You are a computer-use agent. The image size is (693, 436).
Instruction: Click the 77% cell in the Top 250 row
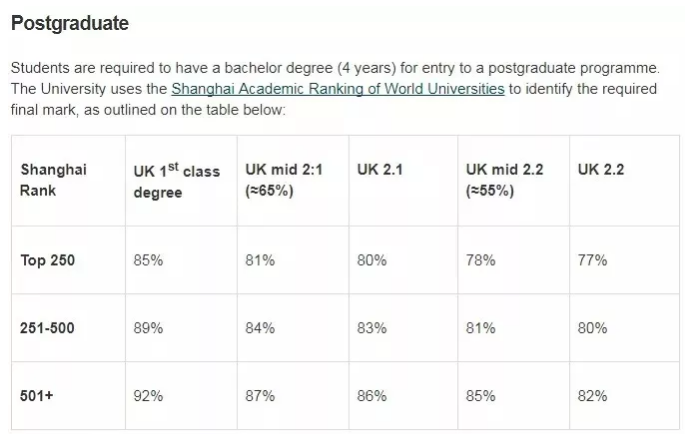click(x=592, y=260)
